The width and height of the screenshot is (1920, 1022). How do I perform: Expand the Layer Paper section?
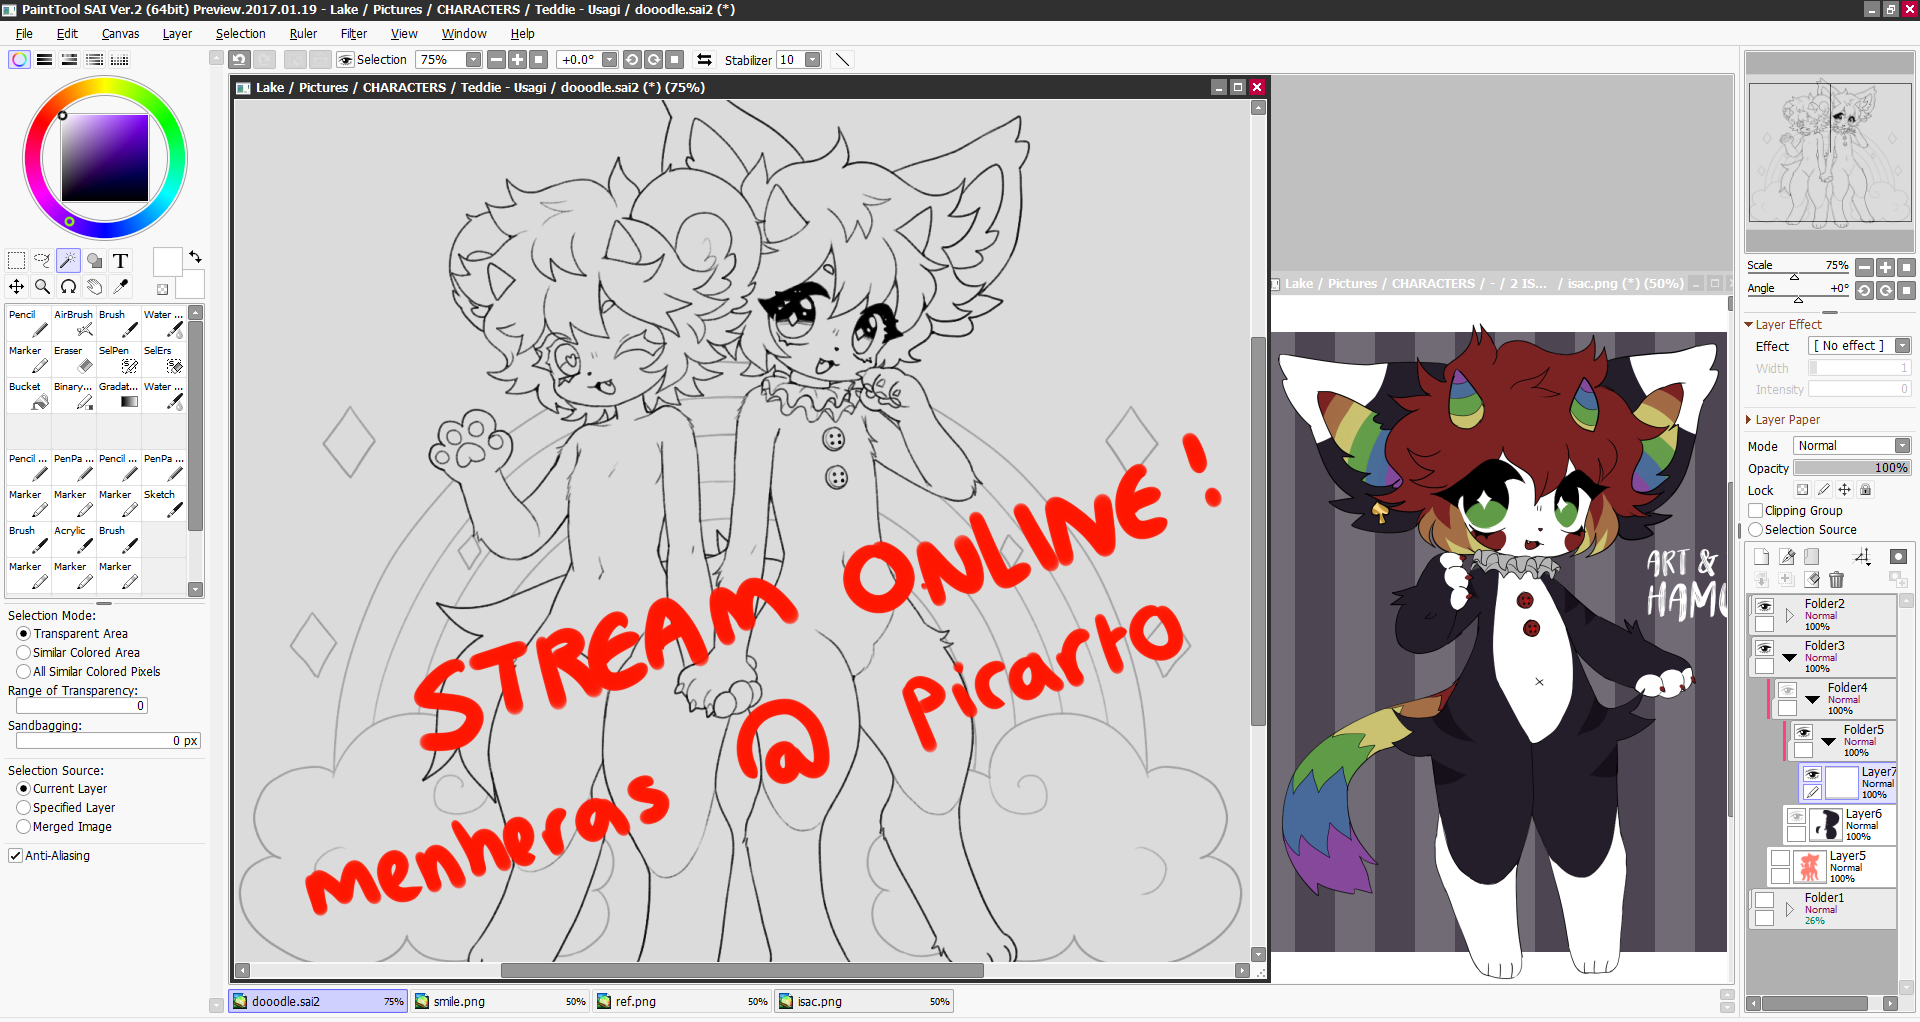click(1749, 420)
